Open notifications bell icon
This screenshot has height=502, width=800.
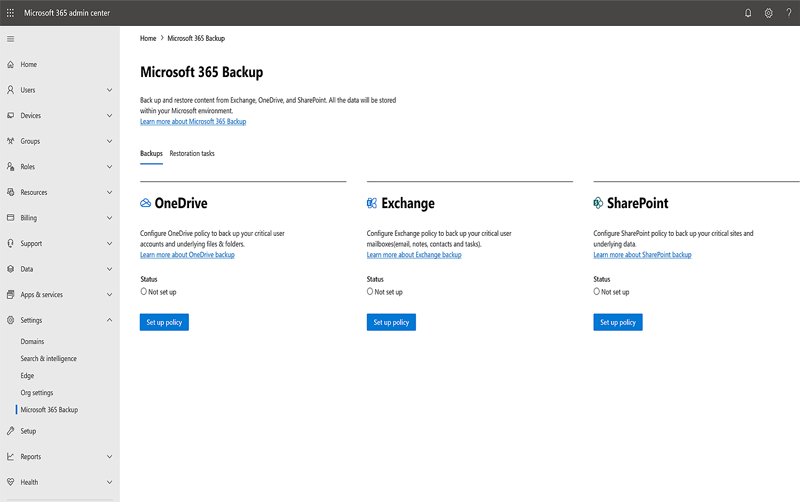point(748,13)
